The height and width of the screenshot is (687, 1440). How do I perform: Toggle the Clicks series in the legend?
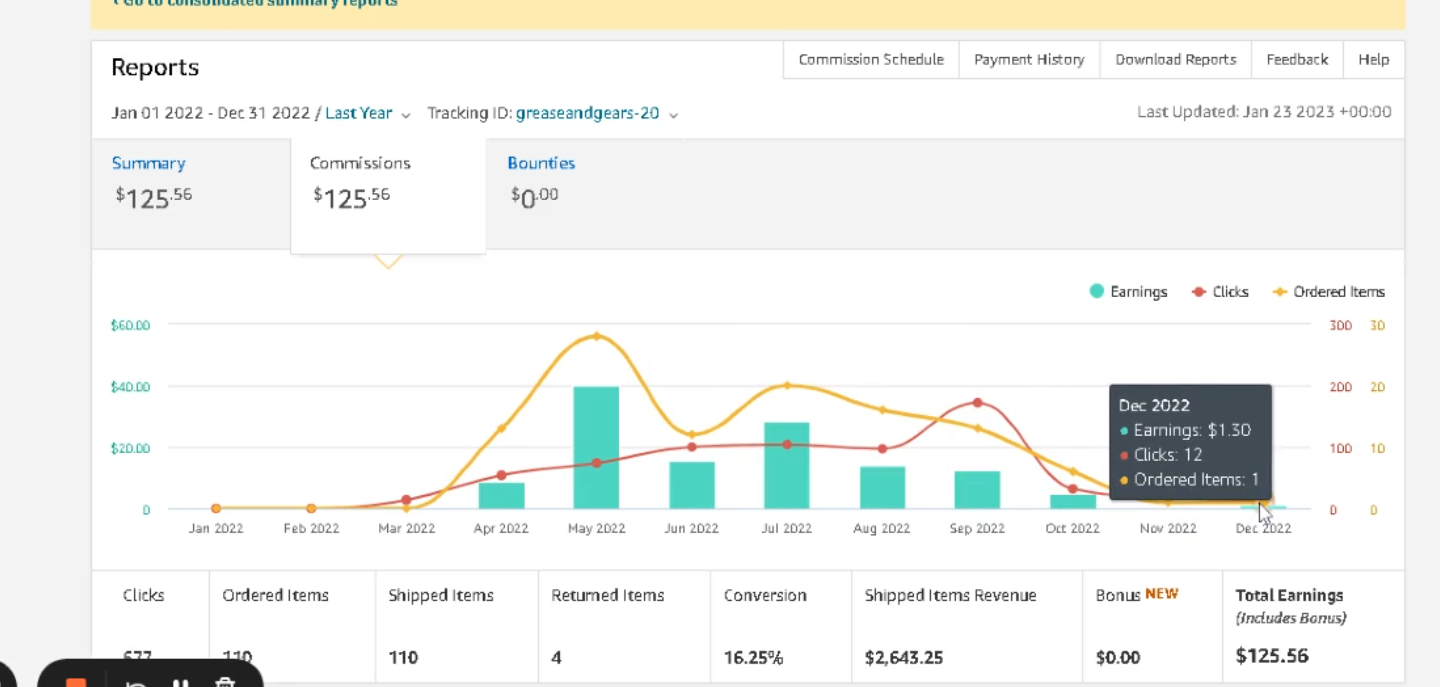1220,292
